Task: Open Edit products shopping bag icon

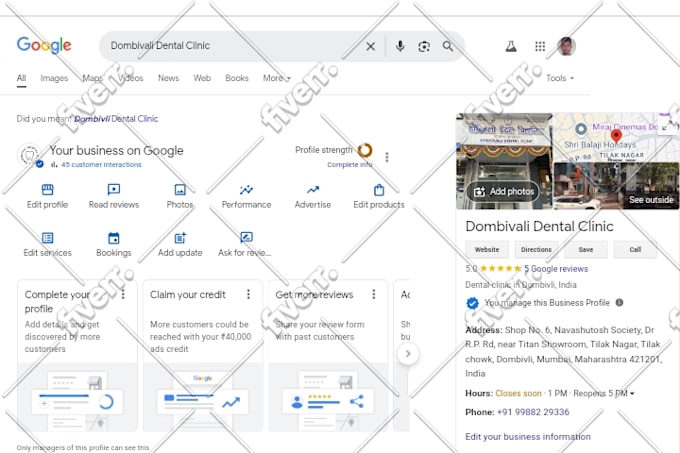Action: (379, 189)
